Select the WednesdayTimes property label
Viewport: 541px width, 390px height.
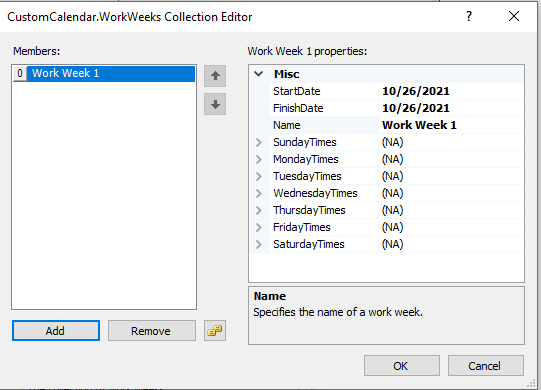point(315,193)
